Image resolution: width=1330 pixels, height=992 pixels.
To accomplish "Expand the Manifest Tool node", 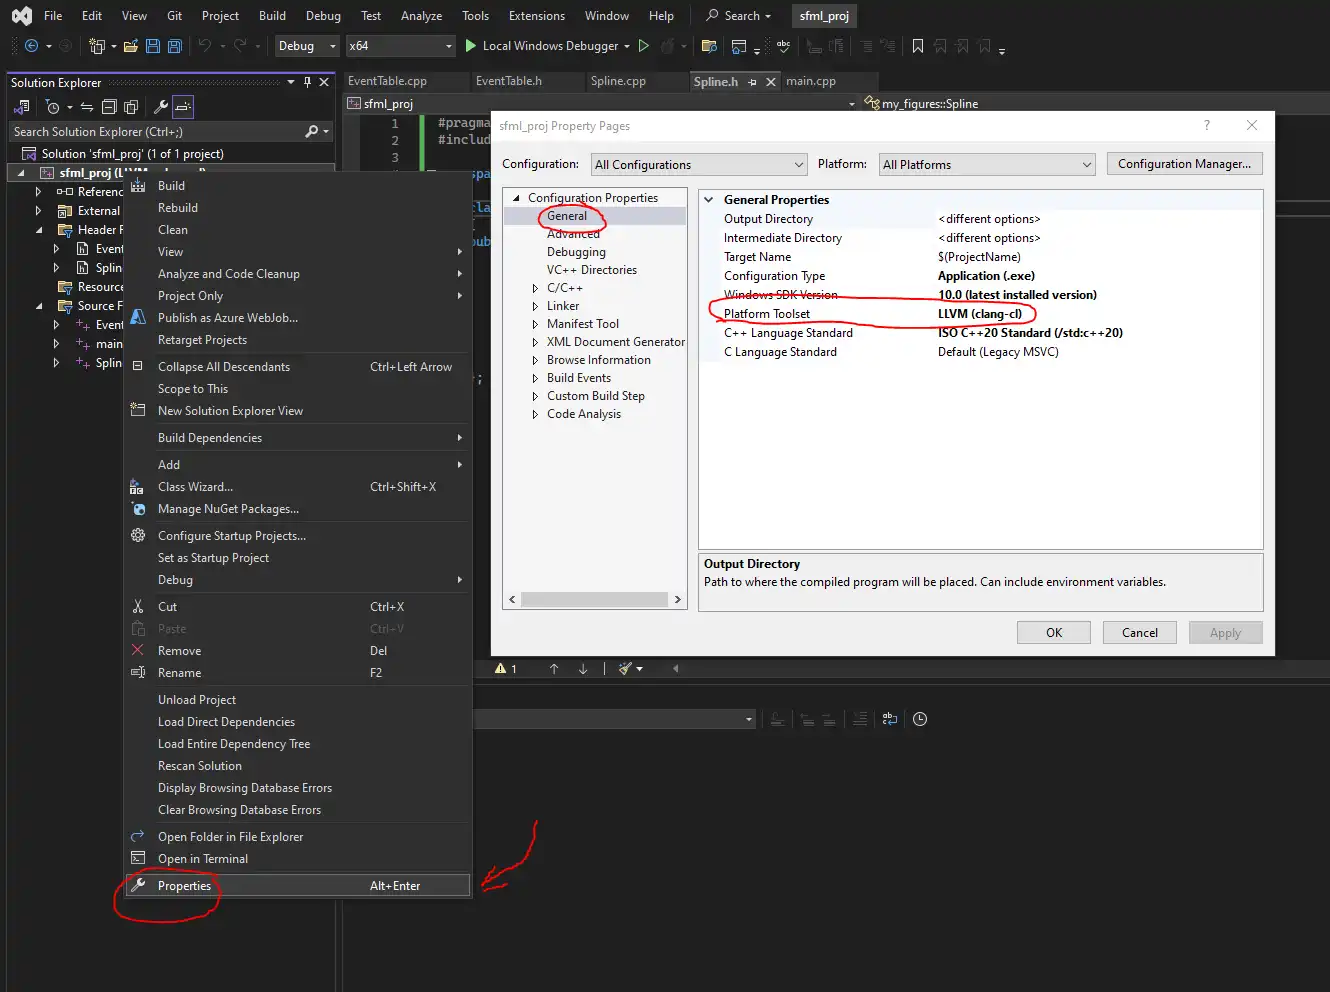I will tap(535, 324).
